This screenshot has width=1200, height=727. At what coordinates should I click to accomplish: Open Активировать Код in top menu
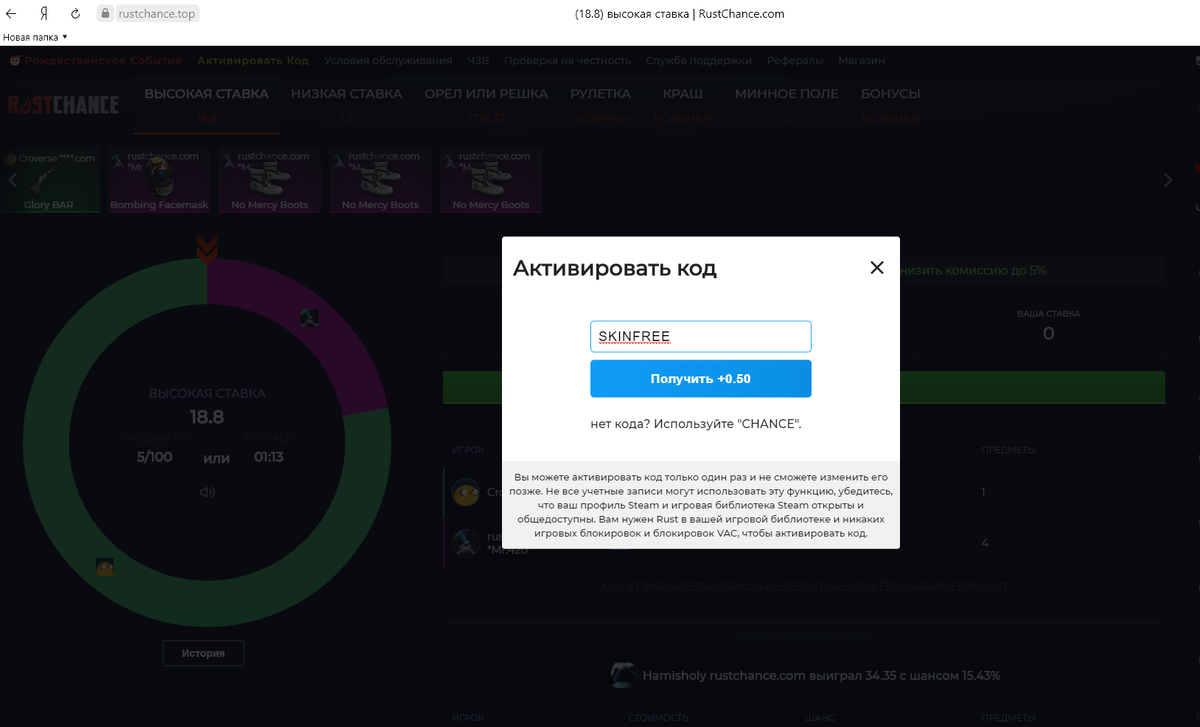click(x=253, y=60)
